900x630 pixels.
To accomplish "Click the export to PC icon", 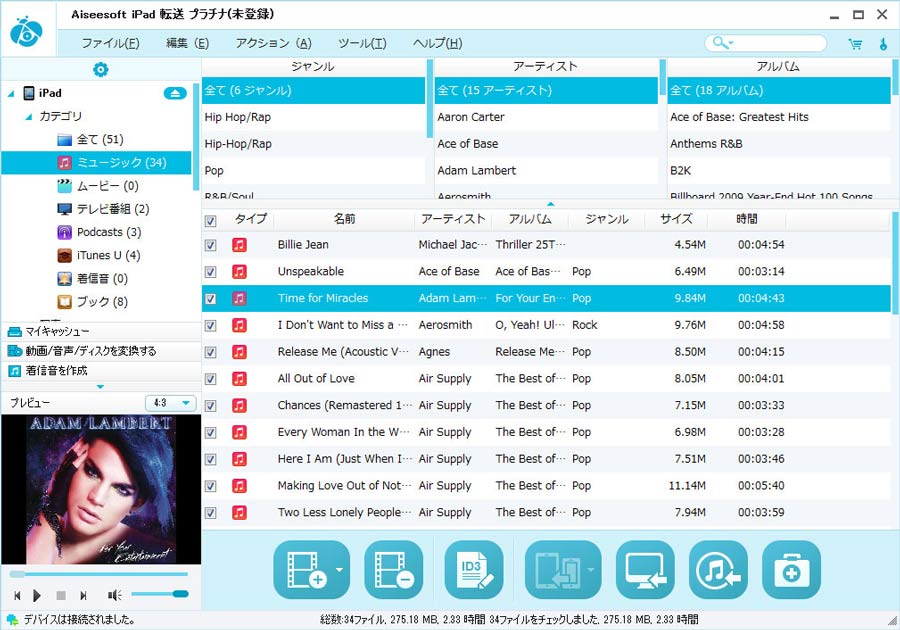I will 645,570.
